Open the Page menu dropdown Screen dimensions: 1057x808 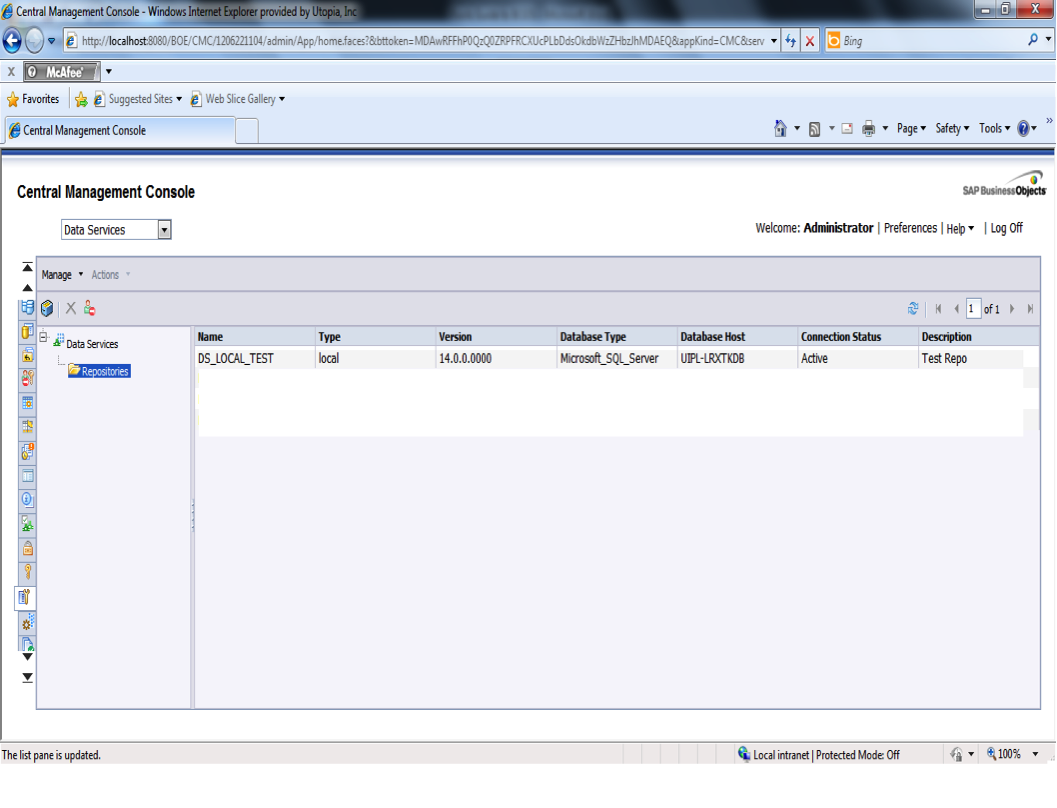911,128
